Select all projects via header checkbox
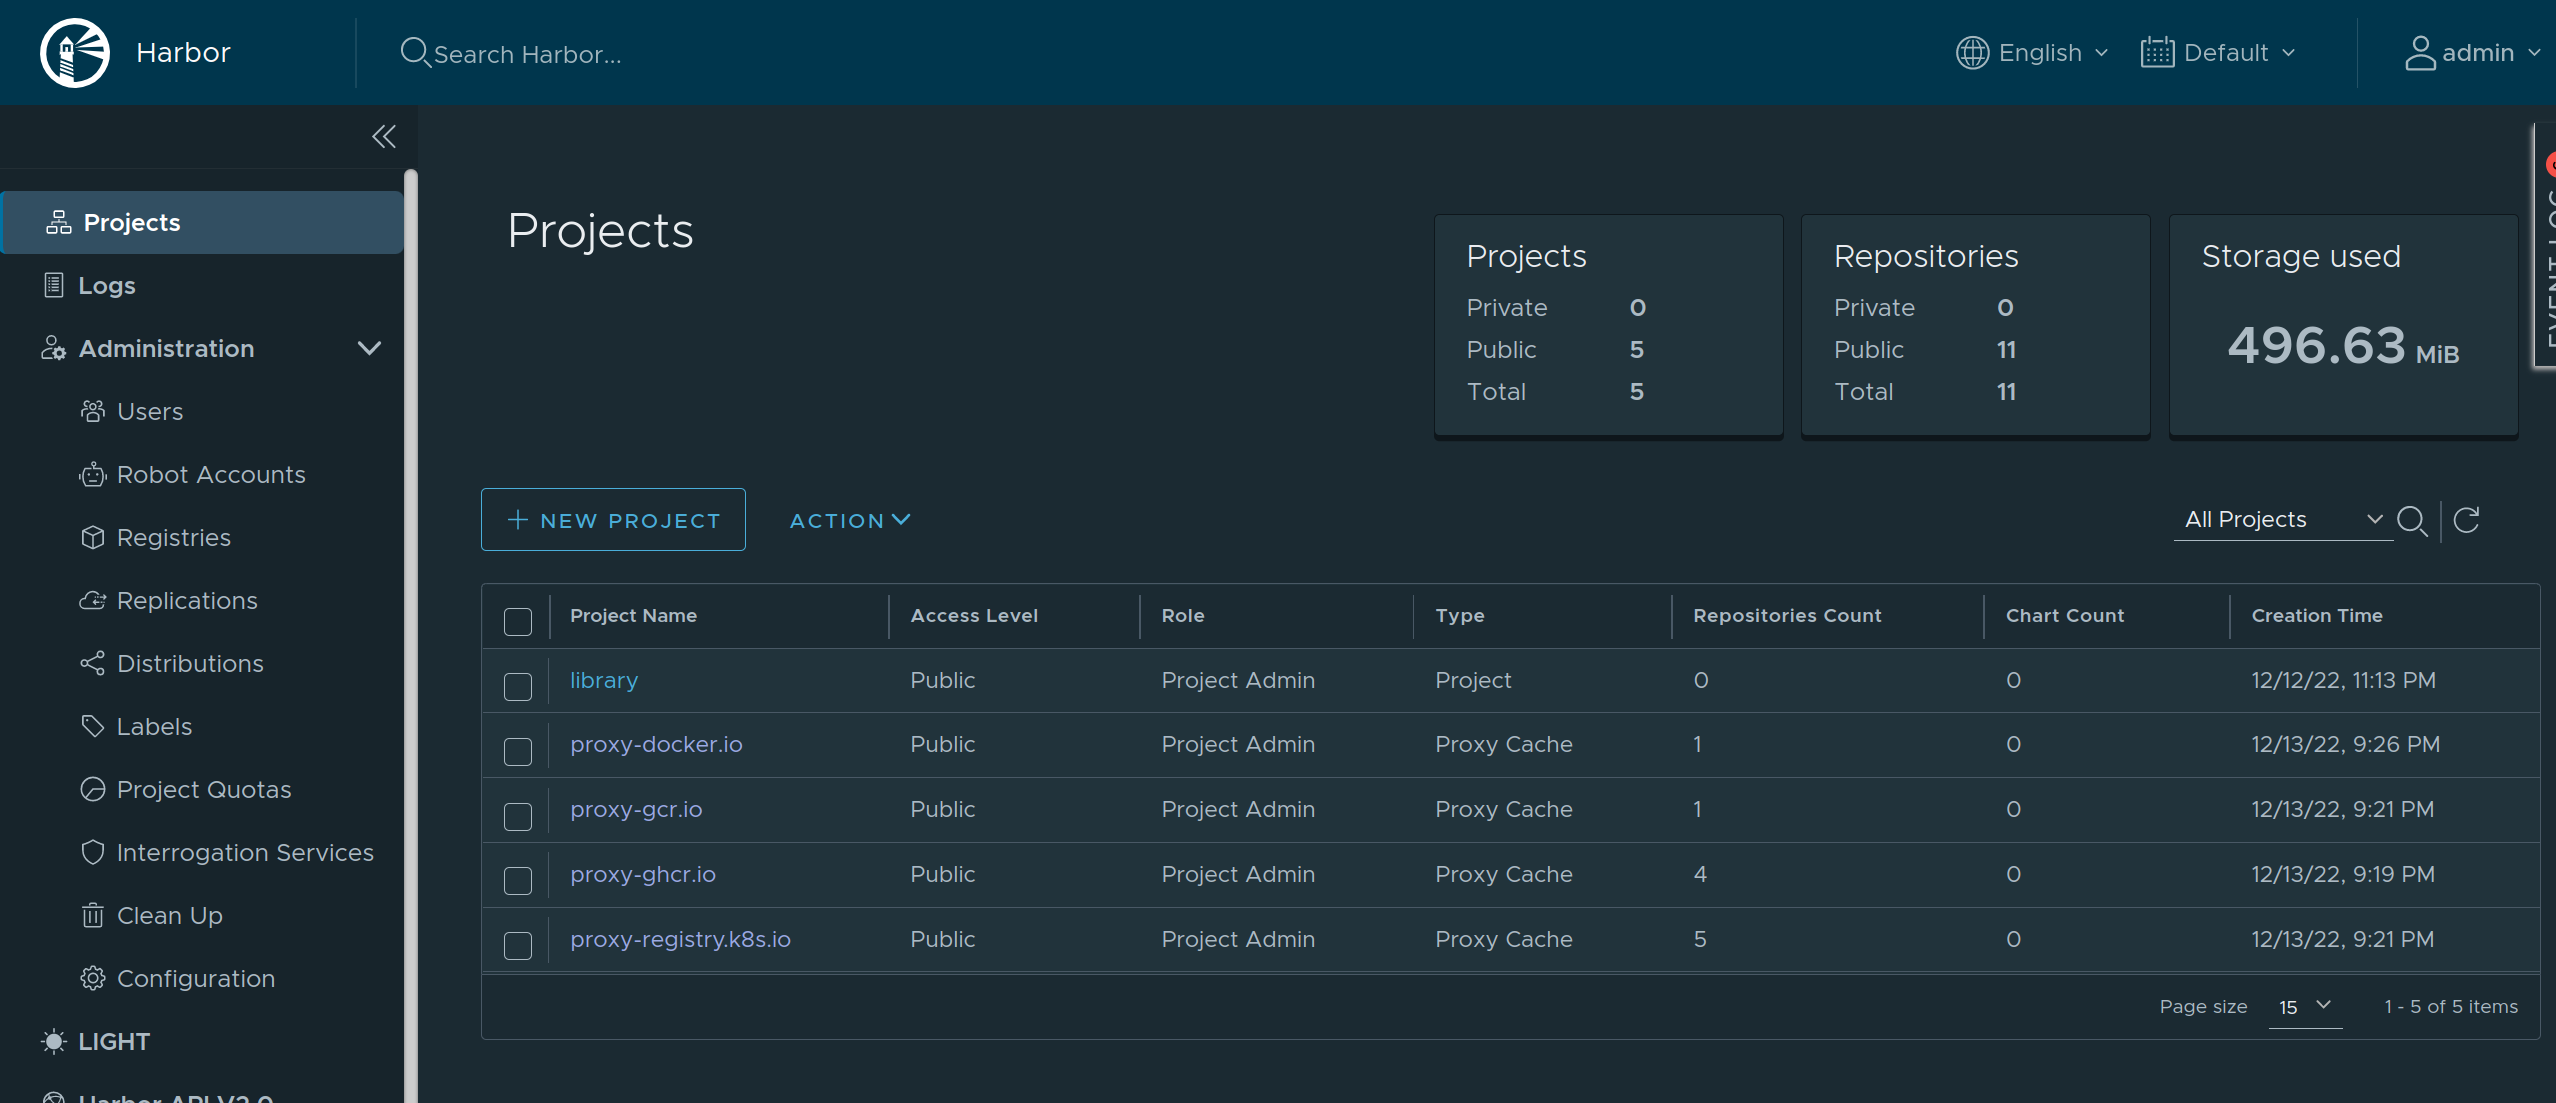Screen dimensions: 2556x1103 [x=518, y=621]
